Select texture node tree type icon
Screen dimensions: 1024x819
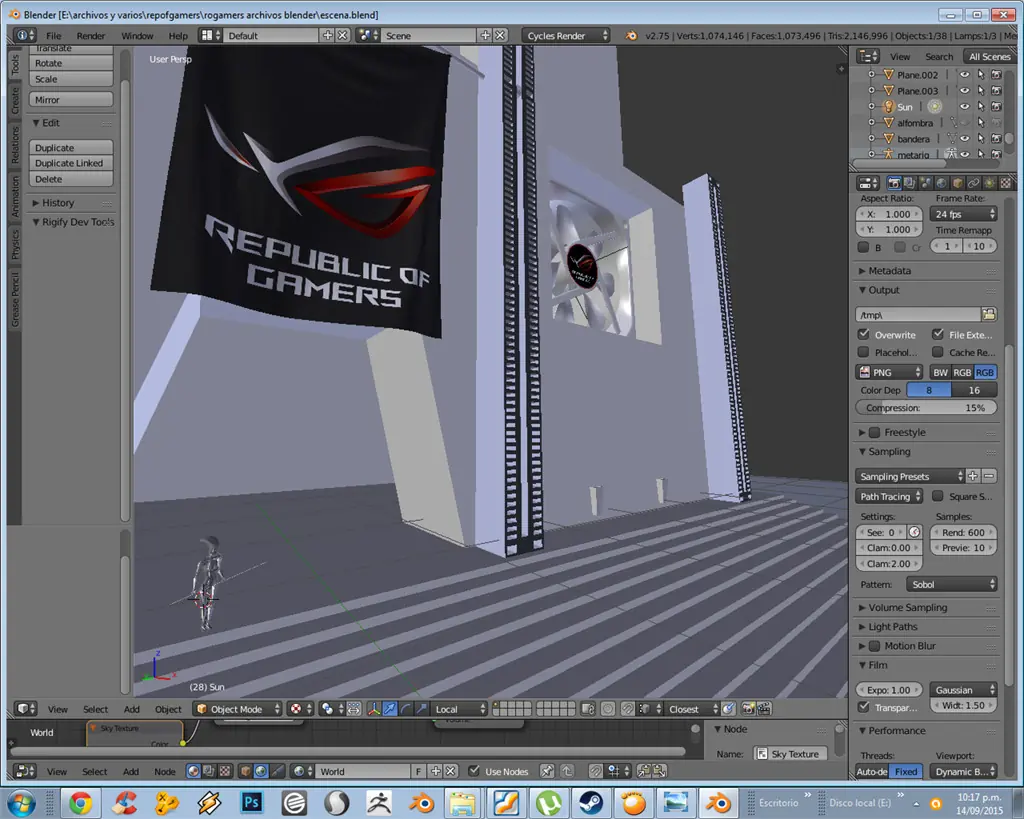[225, 771]
